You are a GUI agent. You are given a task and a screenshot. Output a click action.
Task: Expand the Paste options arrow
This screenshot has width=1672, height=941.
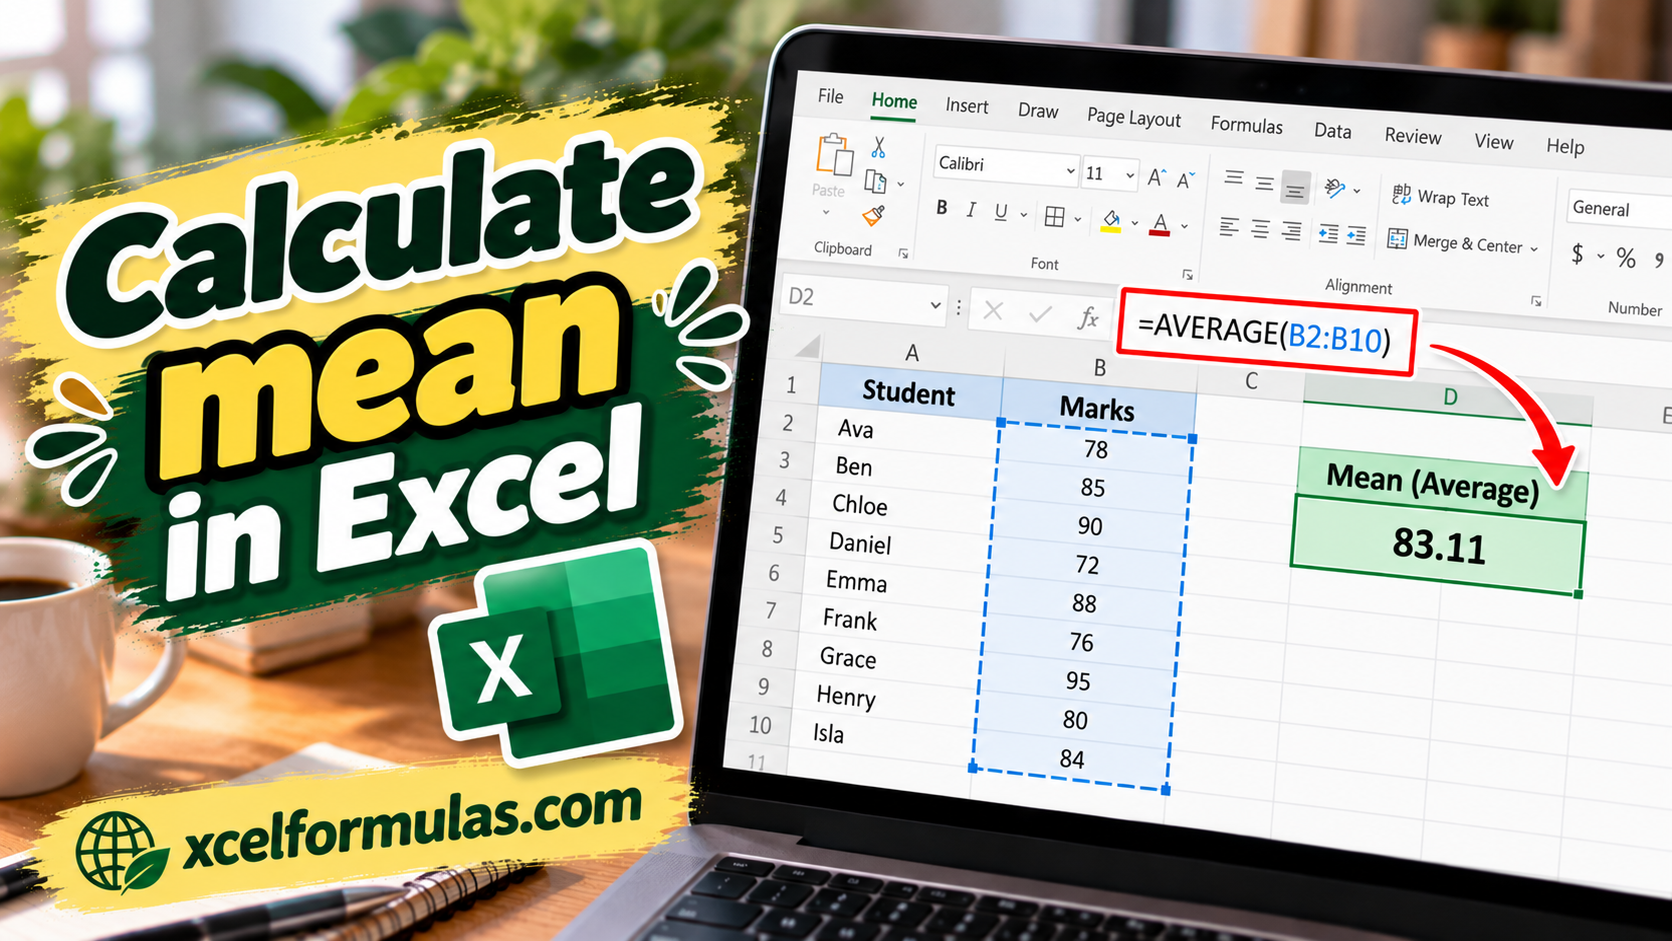click(x=826, y=212)
